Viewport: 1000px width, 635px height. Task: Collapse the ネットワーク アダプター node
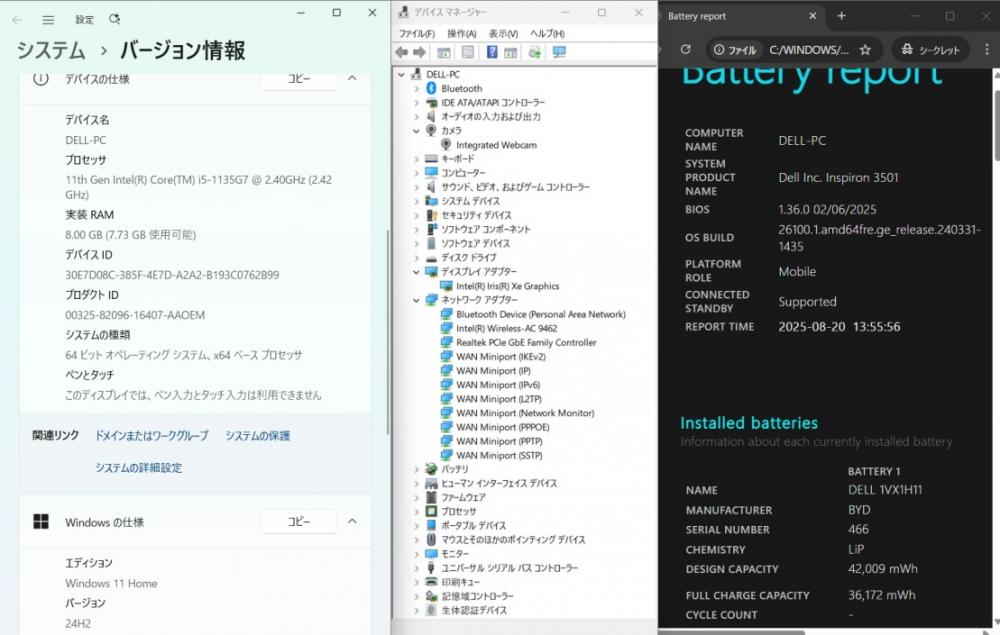click(x=416, y=300)
